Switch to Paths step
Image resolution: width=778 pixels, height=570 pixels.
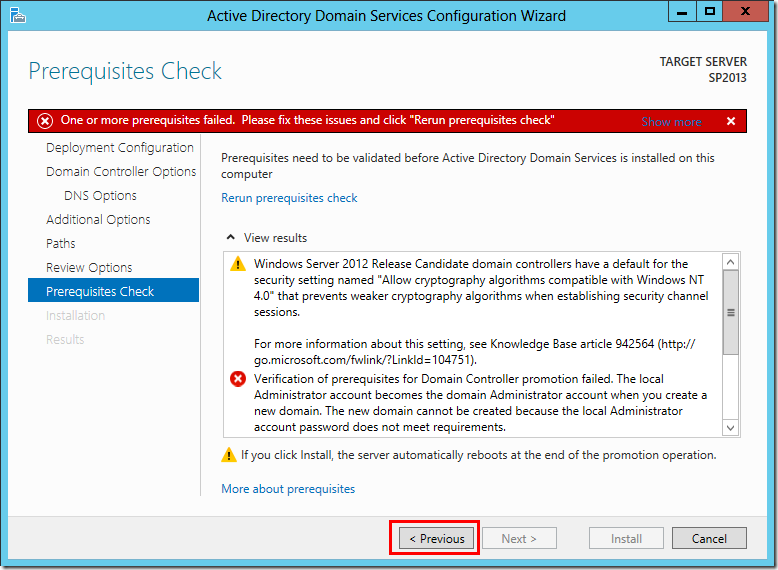tap(61, 244)
